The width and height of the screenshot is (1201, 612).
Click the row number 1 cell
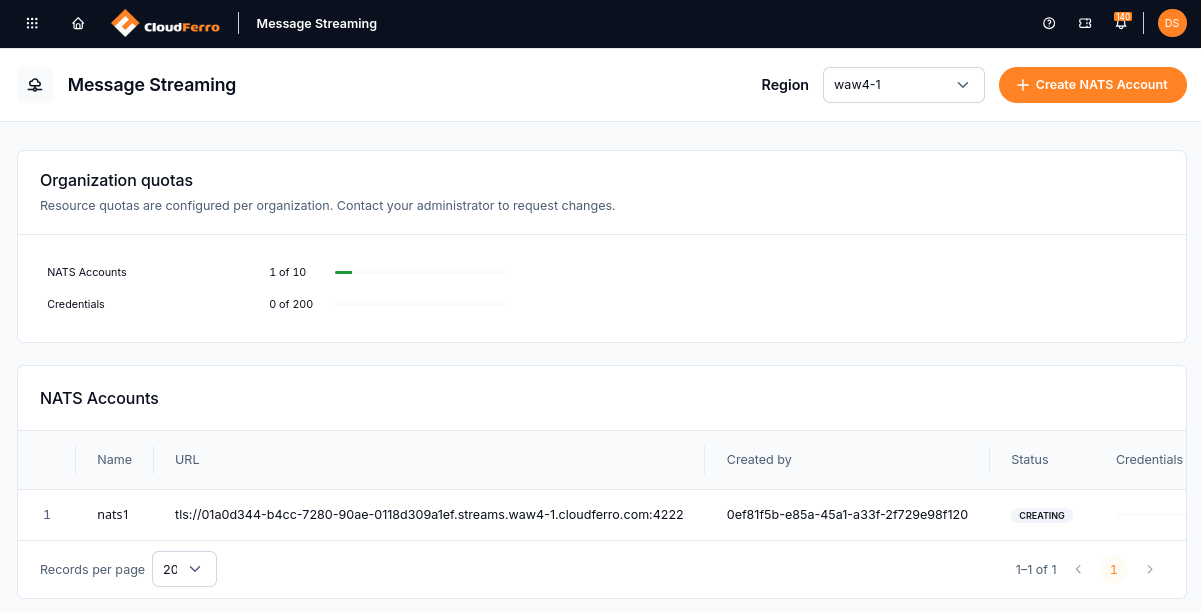[x=47, y=515]
